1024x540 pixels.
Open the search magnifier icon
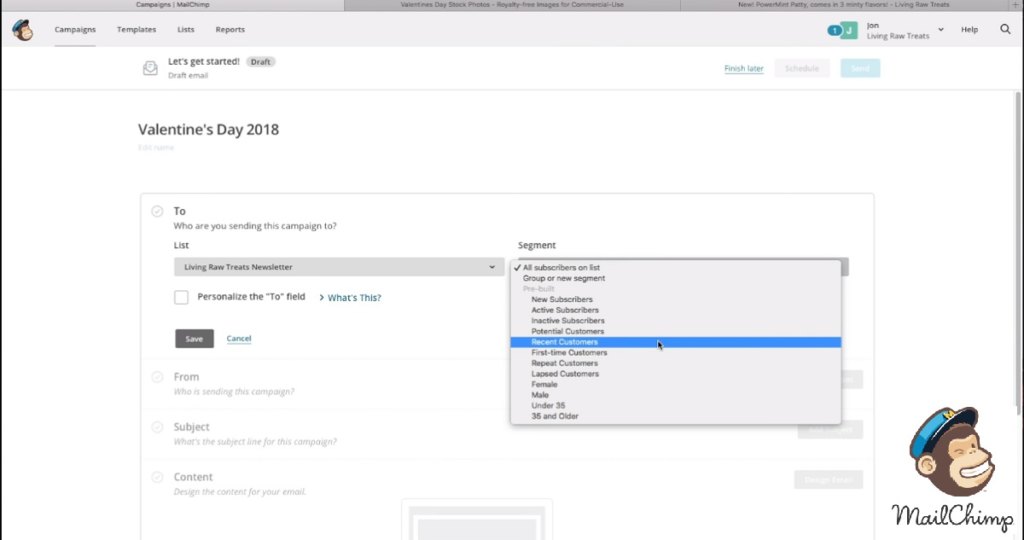point(1005,29)
